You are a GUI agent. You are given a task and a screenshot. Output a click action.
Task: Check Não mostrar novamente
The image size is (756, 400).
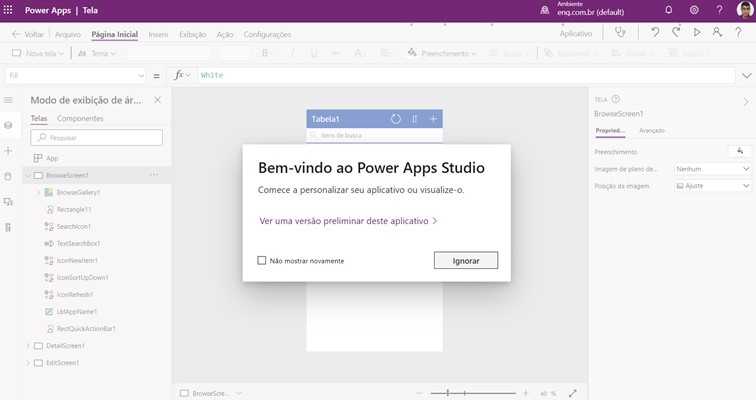click(x=262, y=261)
